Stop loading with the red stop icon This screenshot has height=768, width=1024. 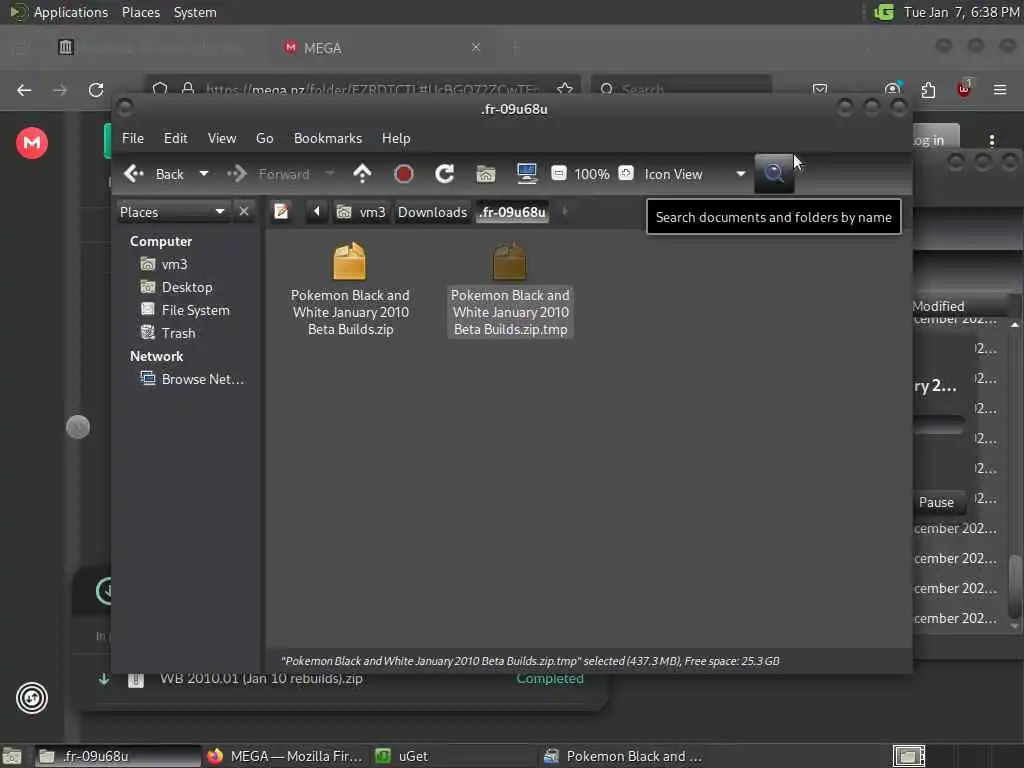404,174
